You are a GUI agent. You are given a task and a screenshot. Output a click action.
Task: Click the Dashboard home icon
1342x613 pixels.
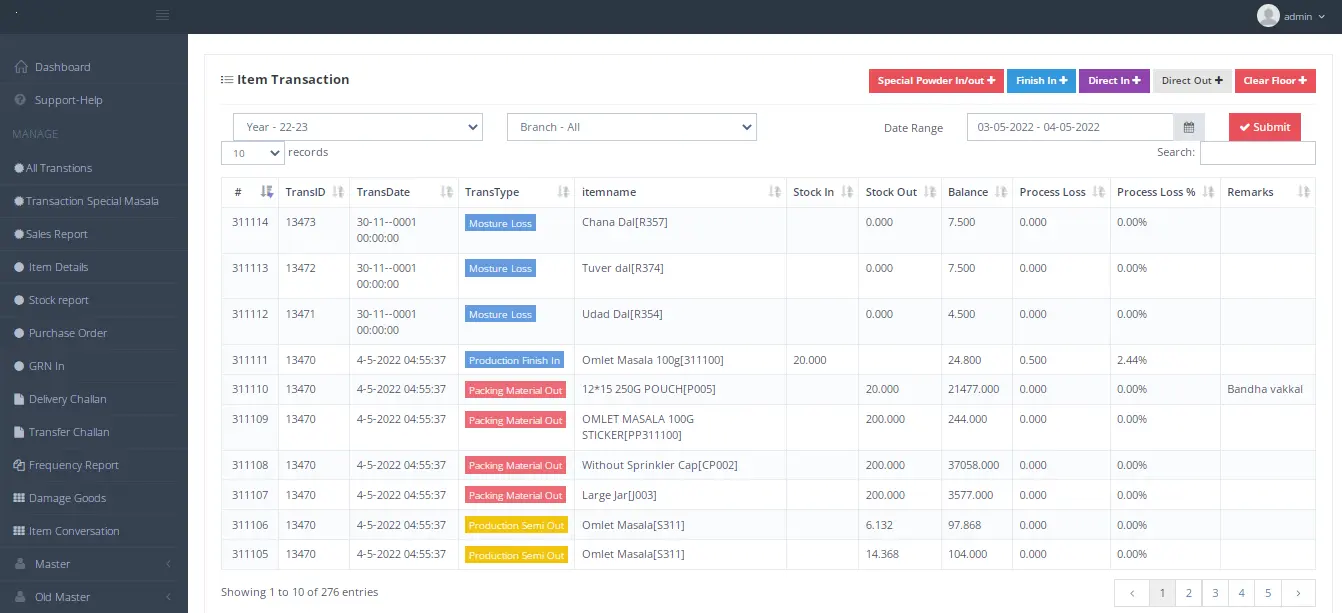[x=21, y=67]
